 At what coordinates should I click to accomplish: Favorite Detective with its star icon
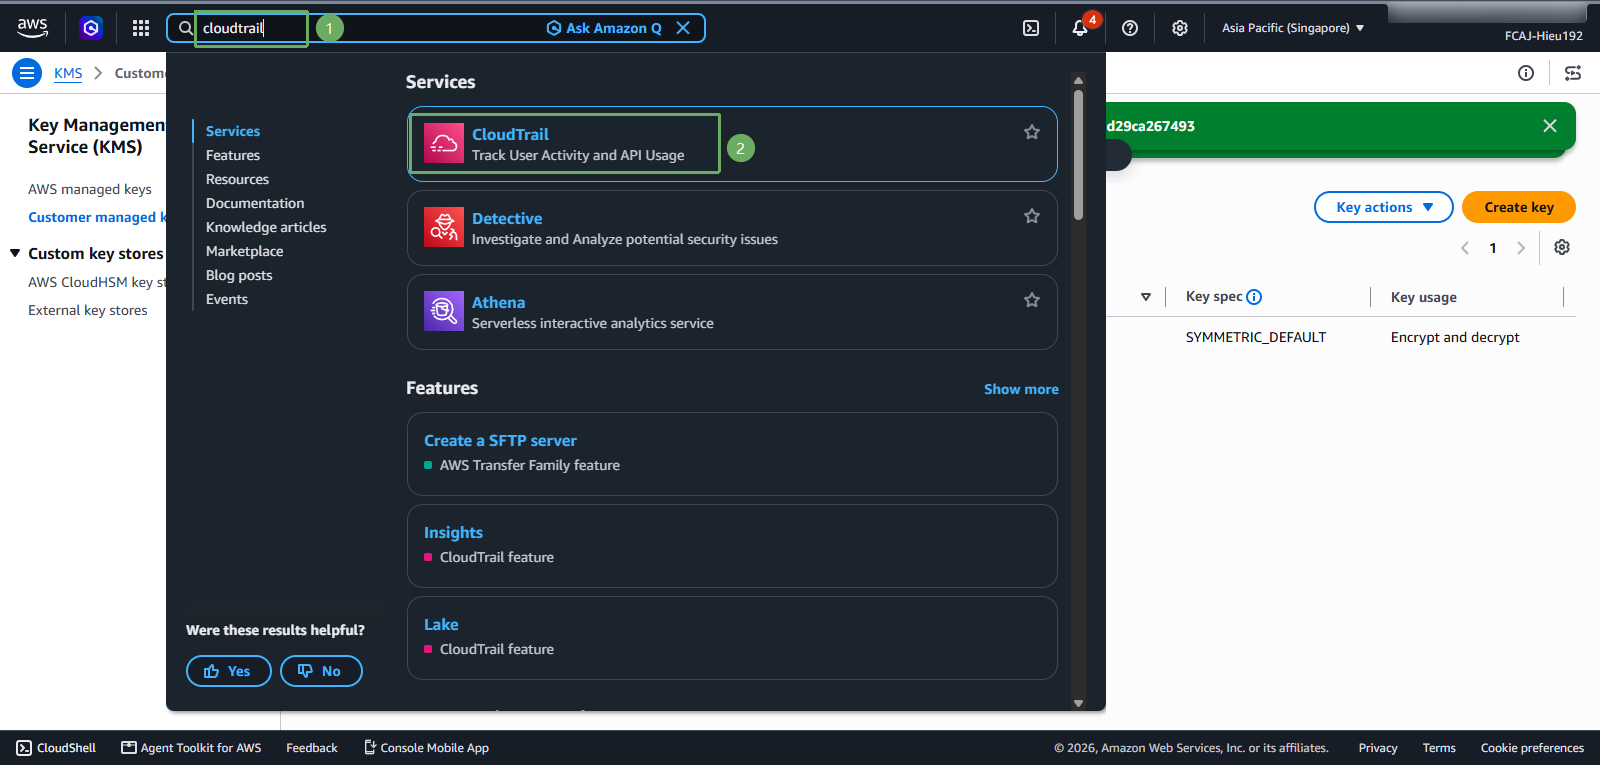click(1032, 216)
